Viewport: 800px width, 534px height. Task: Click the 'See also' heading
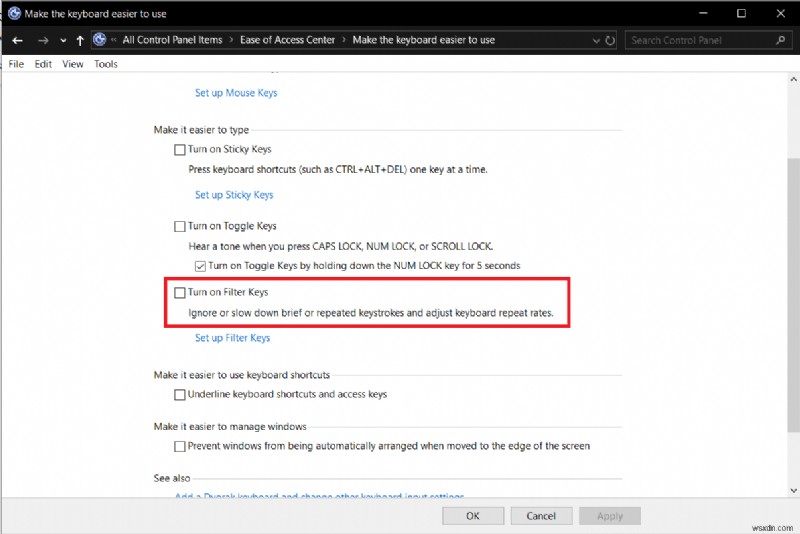click(172, 478)
